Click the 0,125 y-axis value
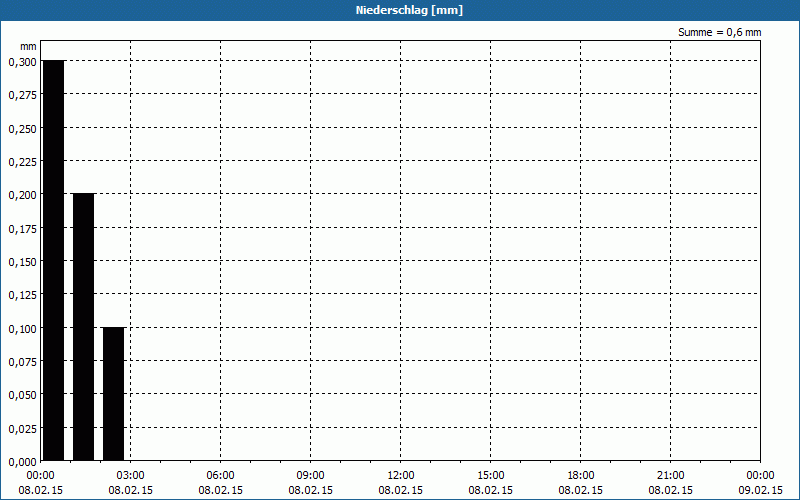Viewport: 800px width, 500px height. [x=23, y=295]
